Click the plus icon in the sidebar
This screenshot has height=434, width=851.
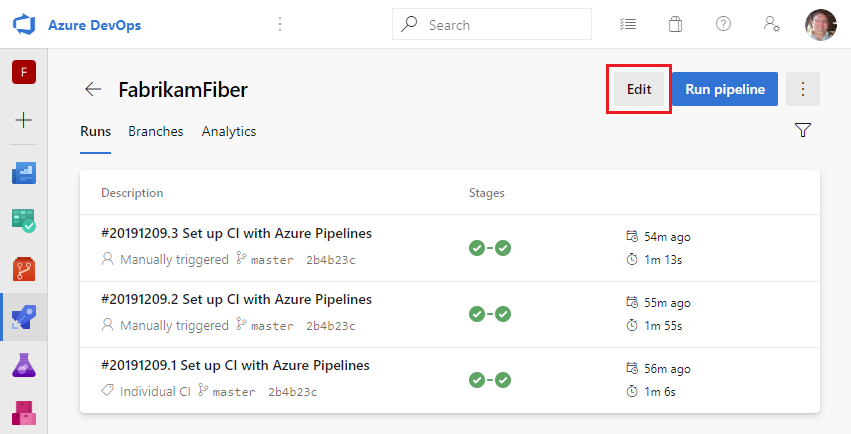(23, 120)
